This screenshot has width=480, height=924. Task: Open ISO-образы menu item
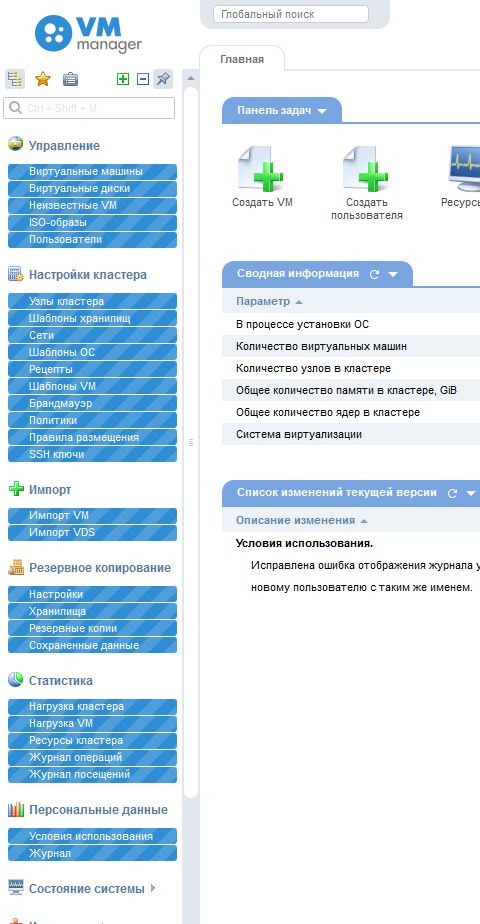pyautogui.click(x=92, y=223)
